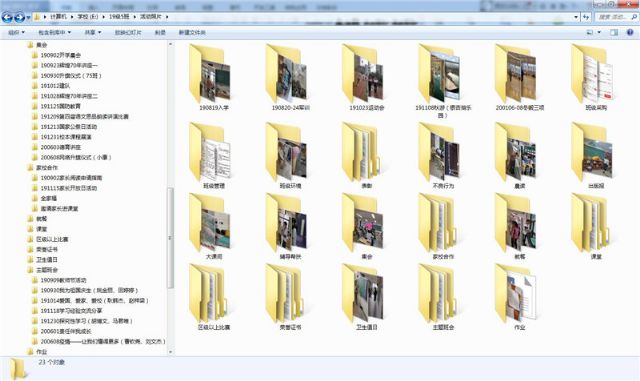
Task: Expand the 组织 dropdown menu
Action: 16,32
